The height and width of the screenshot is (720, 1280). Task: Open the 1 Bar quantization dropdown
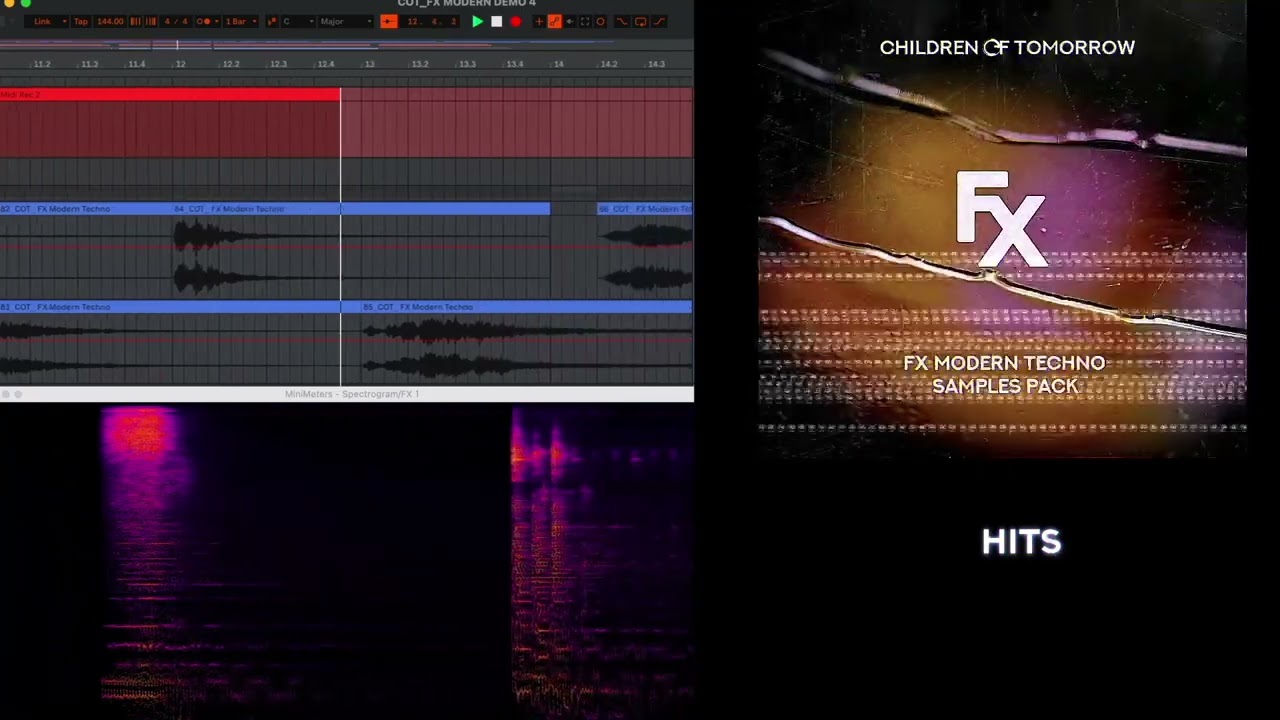click(240, 21)
